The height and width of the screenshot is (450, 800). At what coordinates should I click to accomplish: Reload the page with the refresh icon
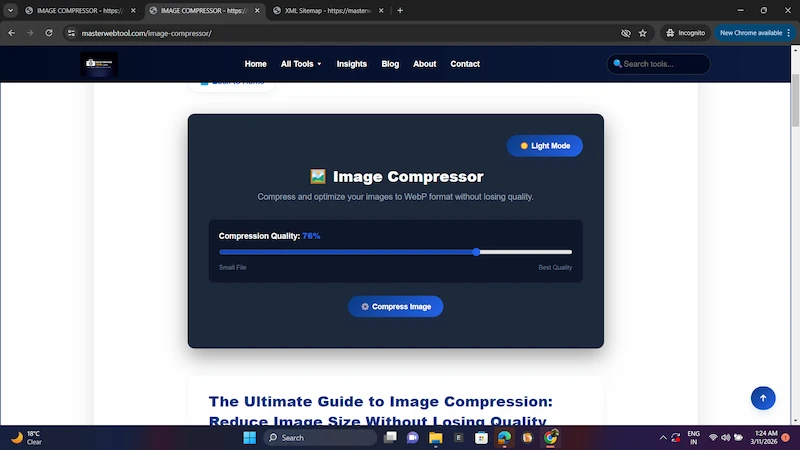tap(49, 33)
